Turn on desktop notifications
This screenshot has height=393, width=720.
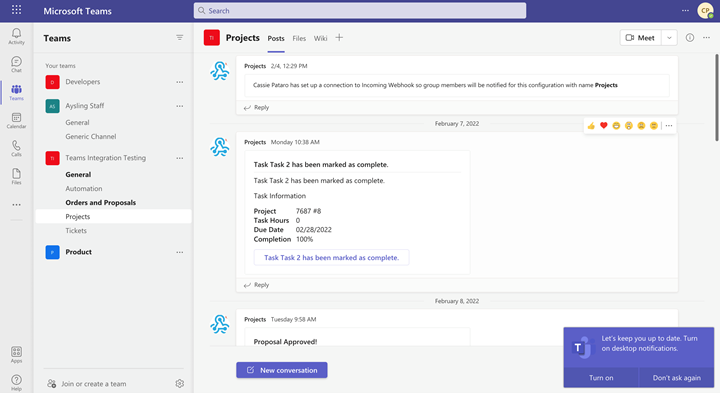point(601,378)
